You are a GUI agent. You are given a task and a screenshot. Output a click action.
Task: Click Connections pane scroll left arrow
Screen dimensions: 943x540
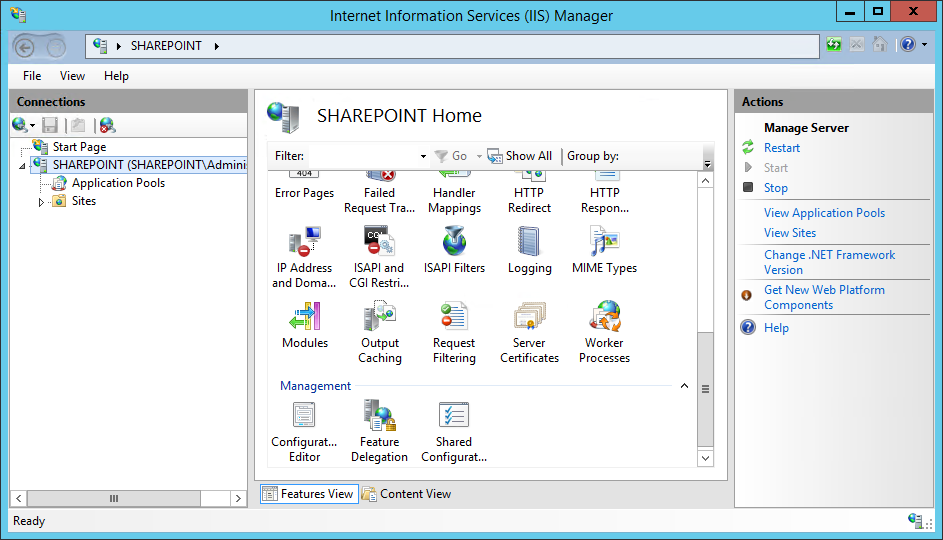click(19, 498)
